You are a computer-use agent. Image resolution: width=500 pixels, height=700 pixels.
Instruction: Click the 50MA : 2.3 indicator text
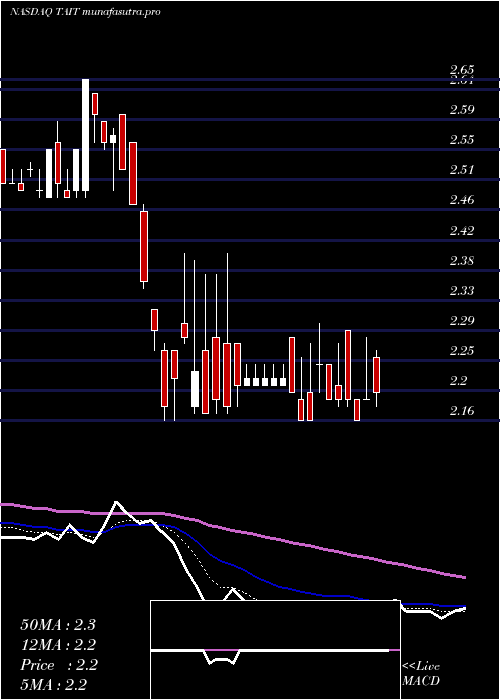click(x=58, y=625)
